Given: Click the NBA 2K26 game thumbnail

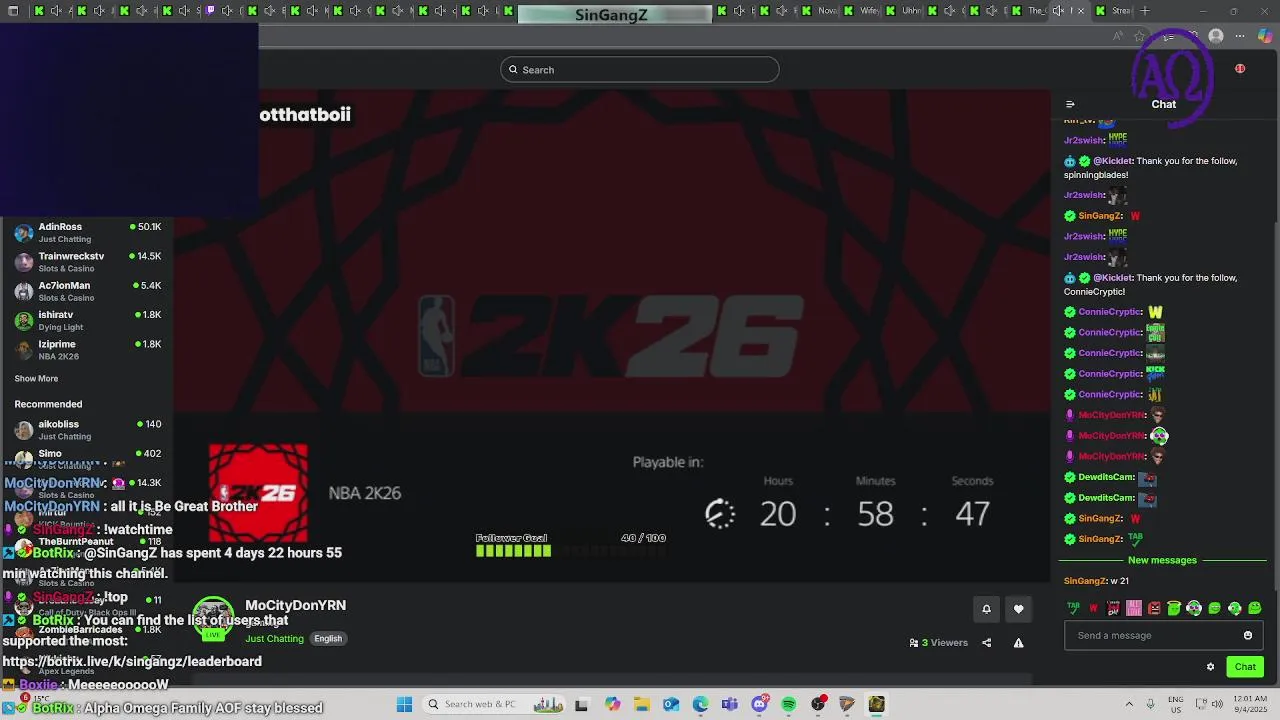Looking at the screenshot, I should (258, 493).
